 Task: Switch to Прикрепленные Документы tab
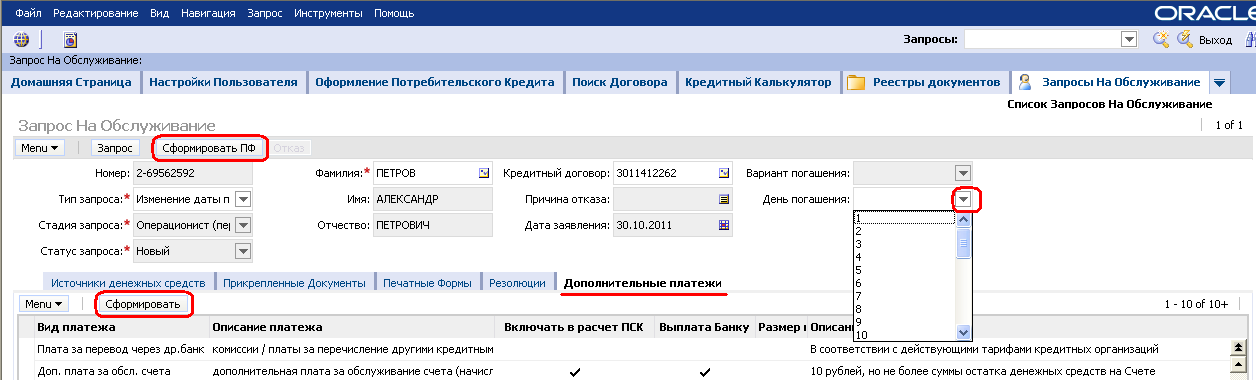click(x=294, y=283)
